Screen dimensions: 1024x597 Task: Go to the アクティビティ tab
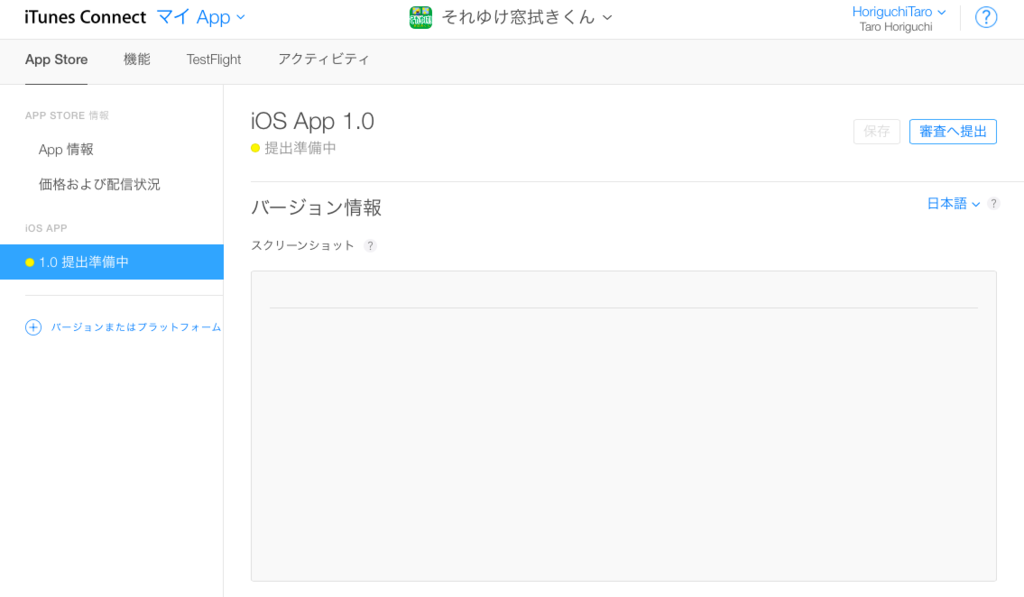[x=323, y=59]
